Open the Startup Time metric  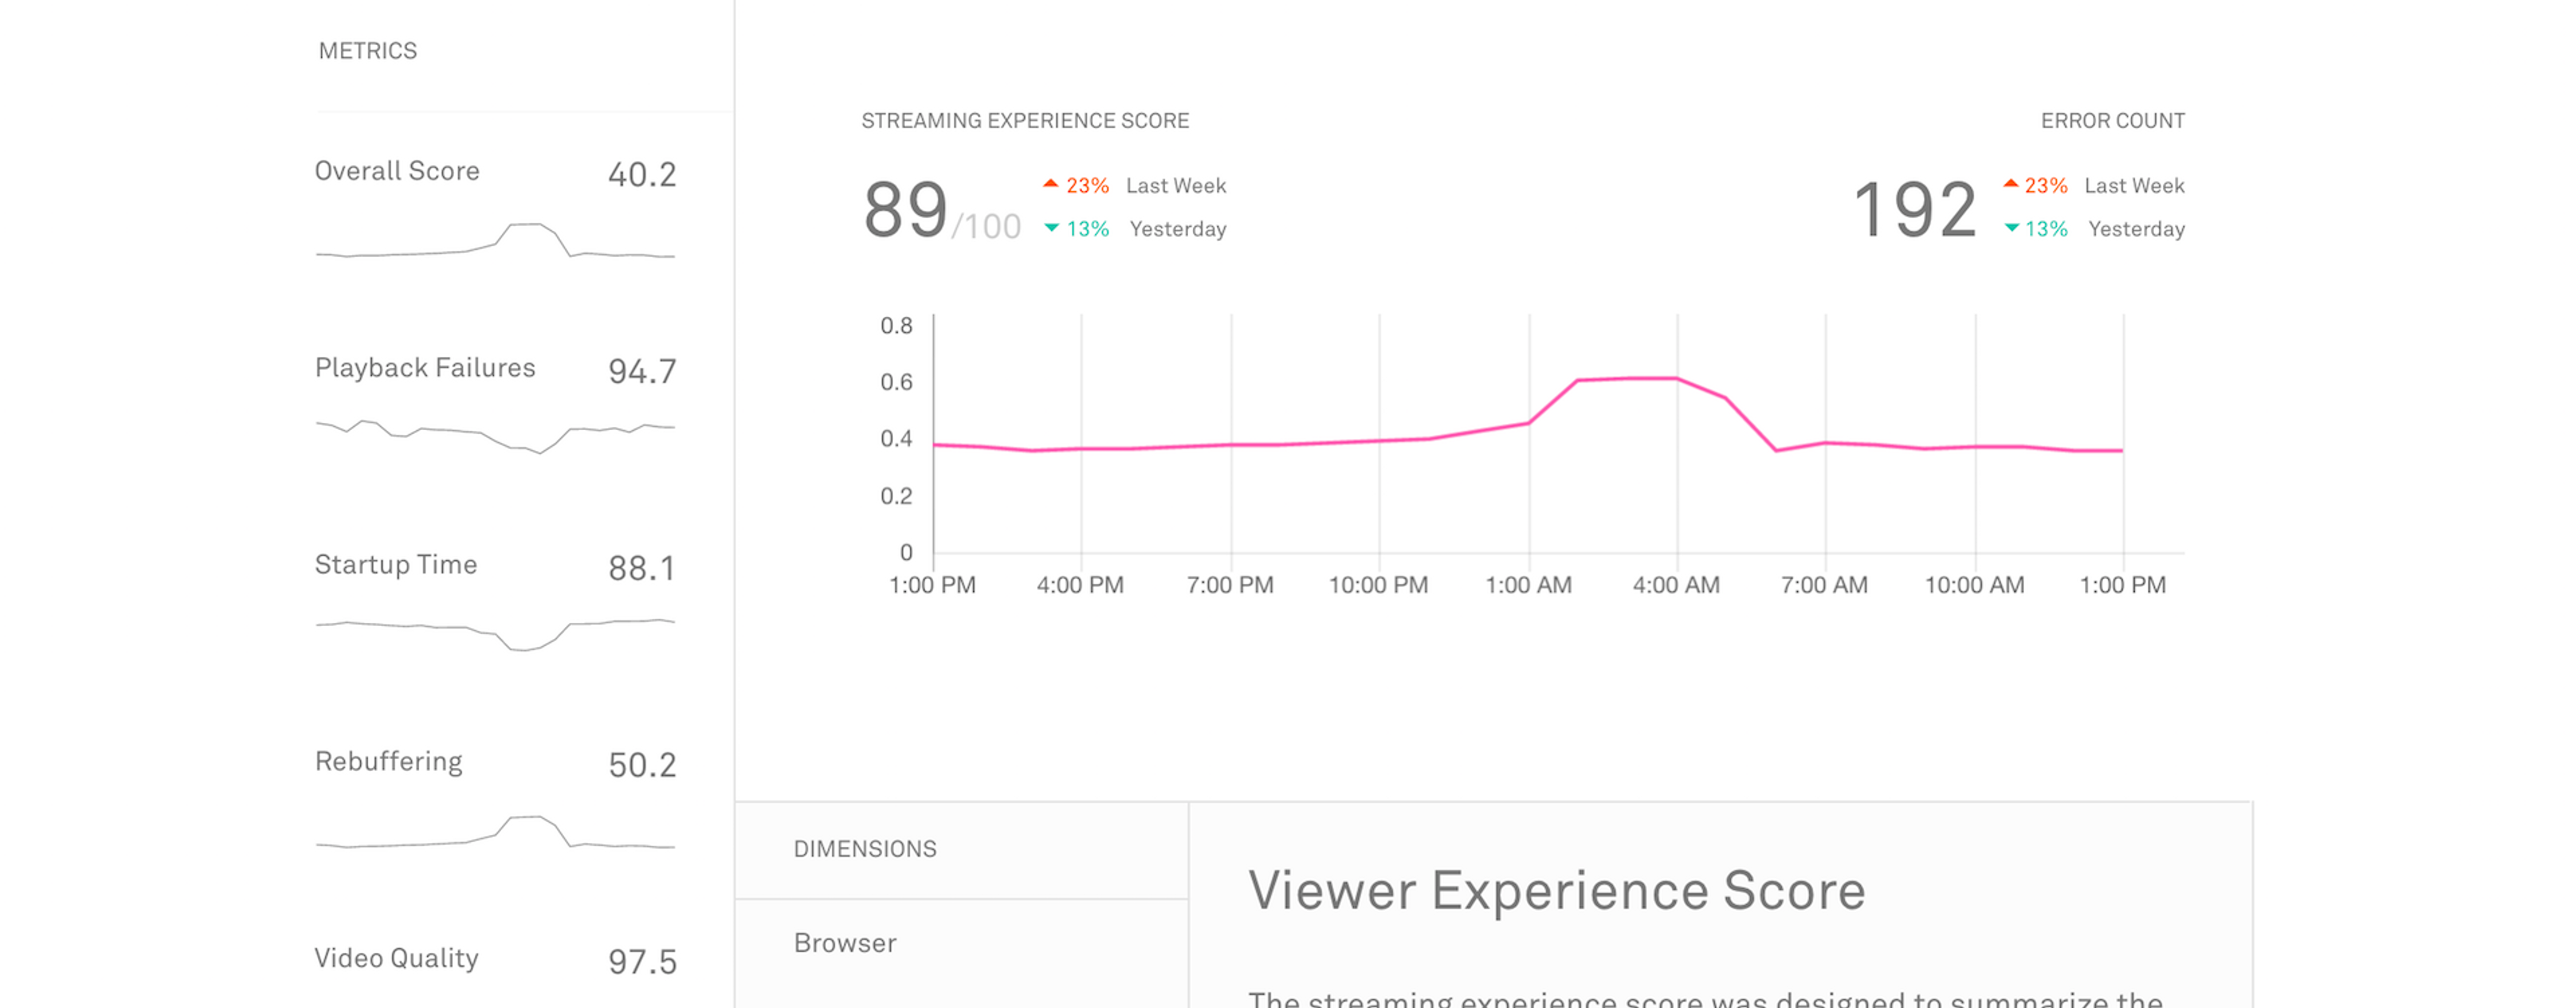[396, 565]
